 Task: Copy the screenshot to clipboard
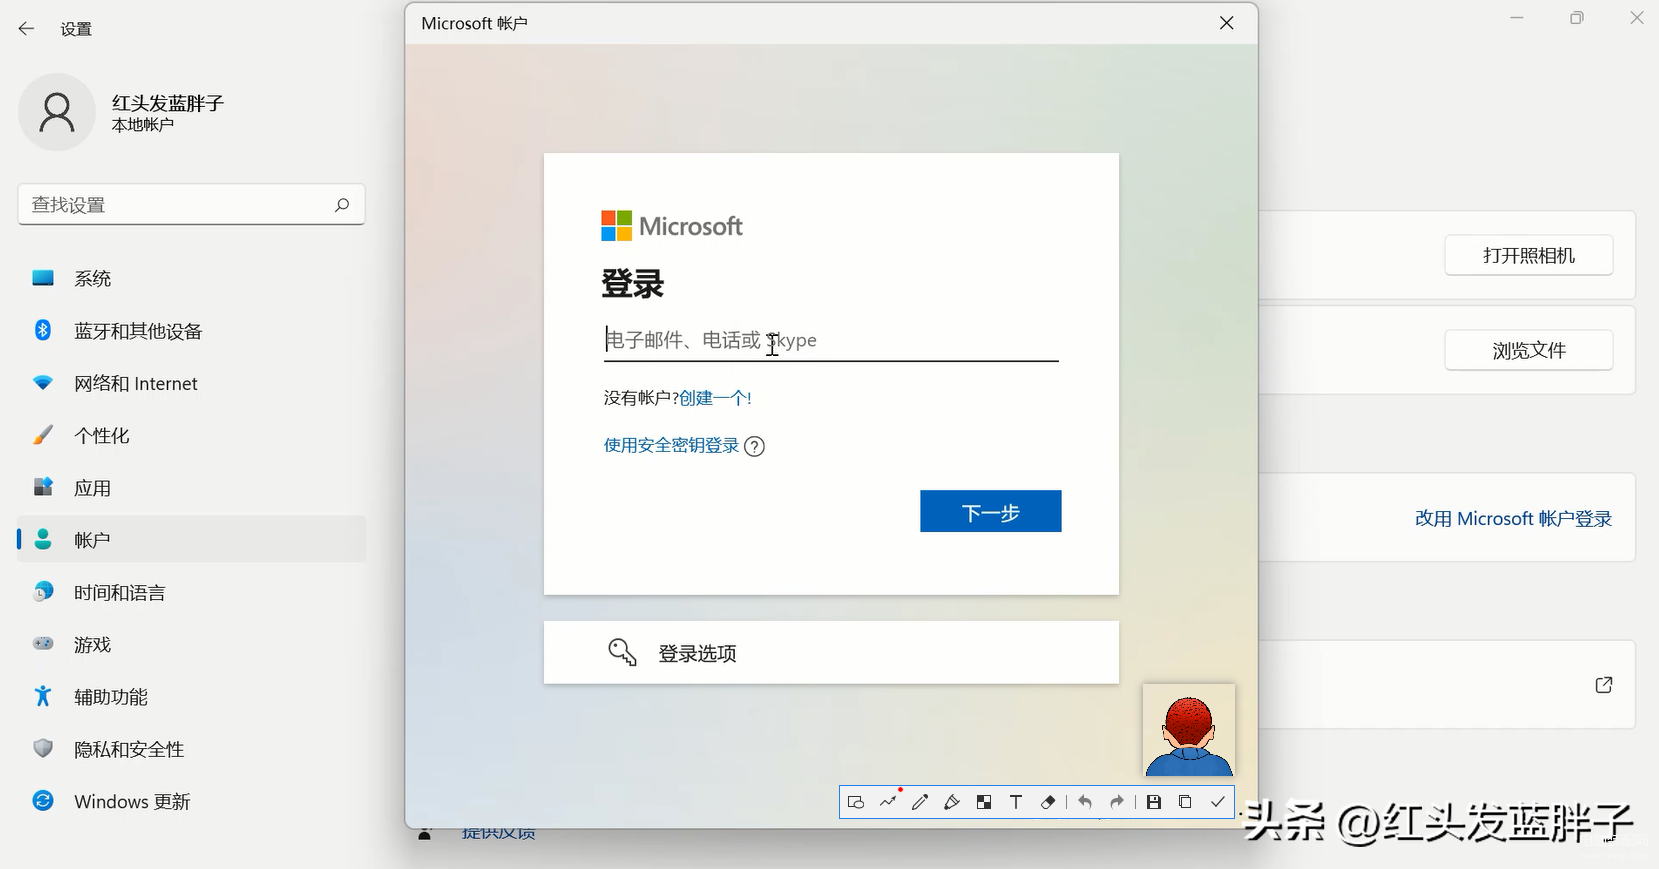pos(1185,802)
